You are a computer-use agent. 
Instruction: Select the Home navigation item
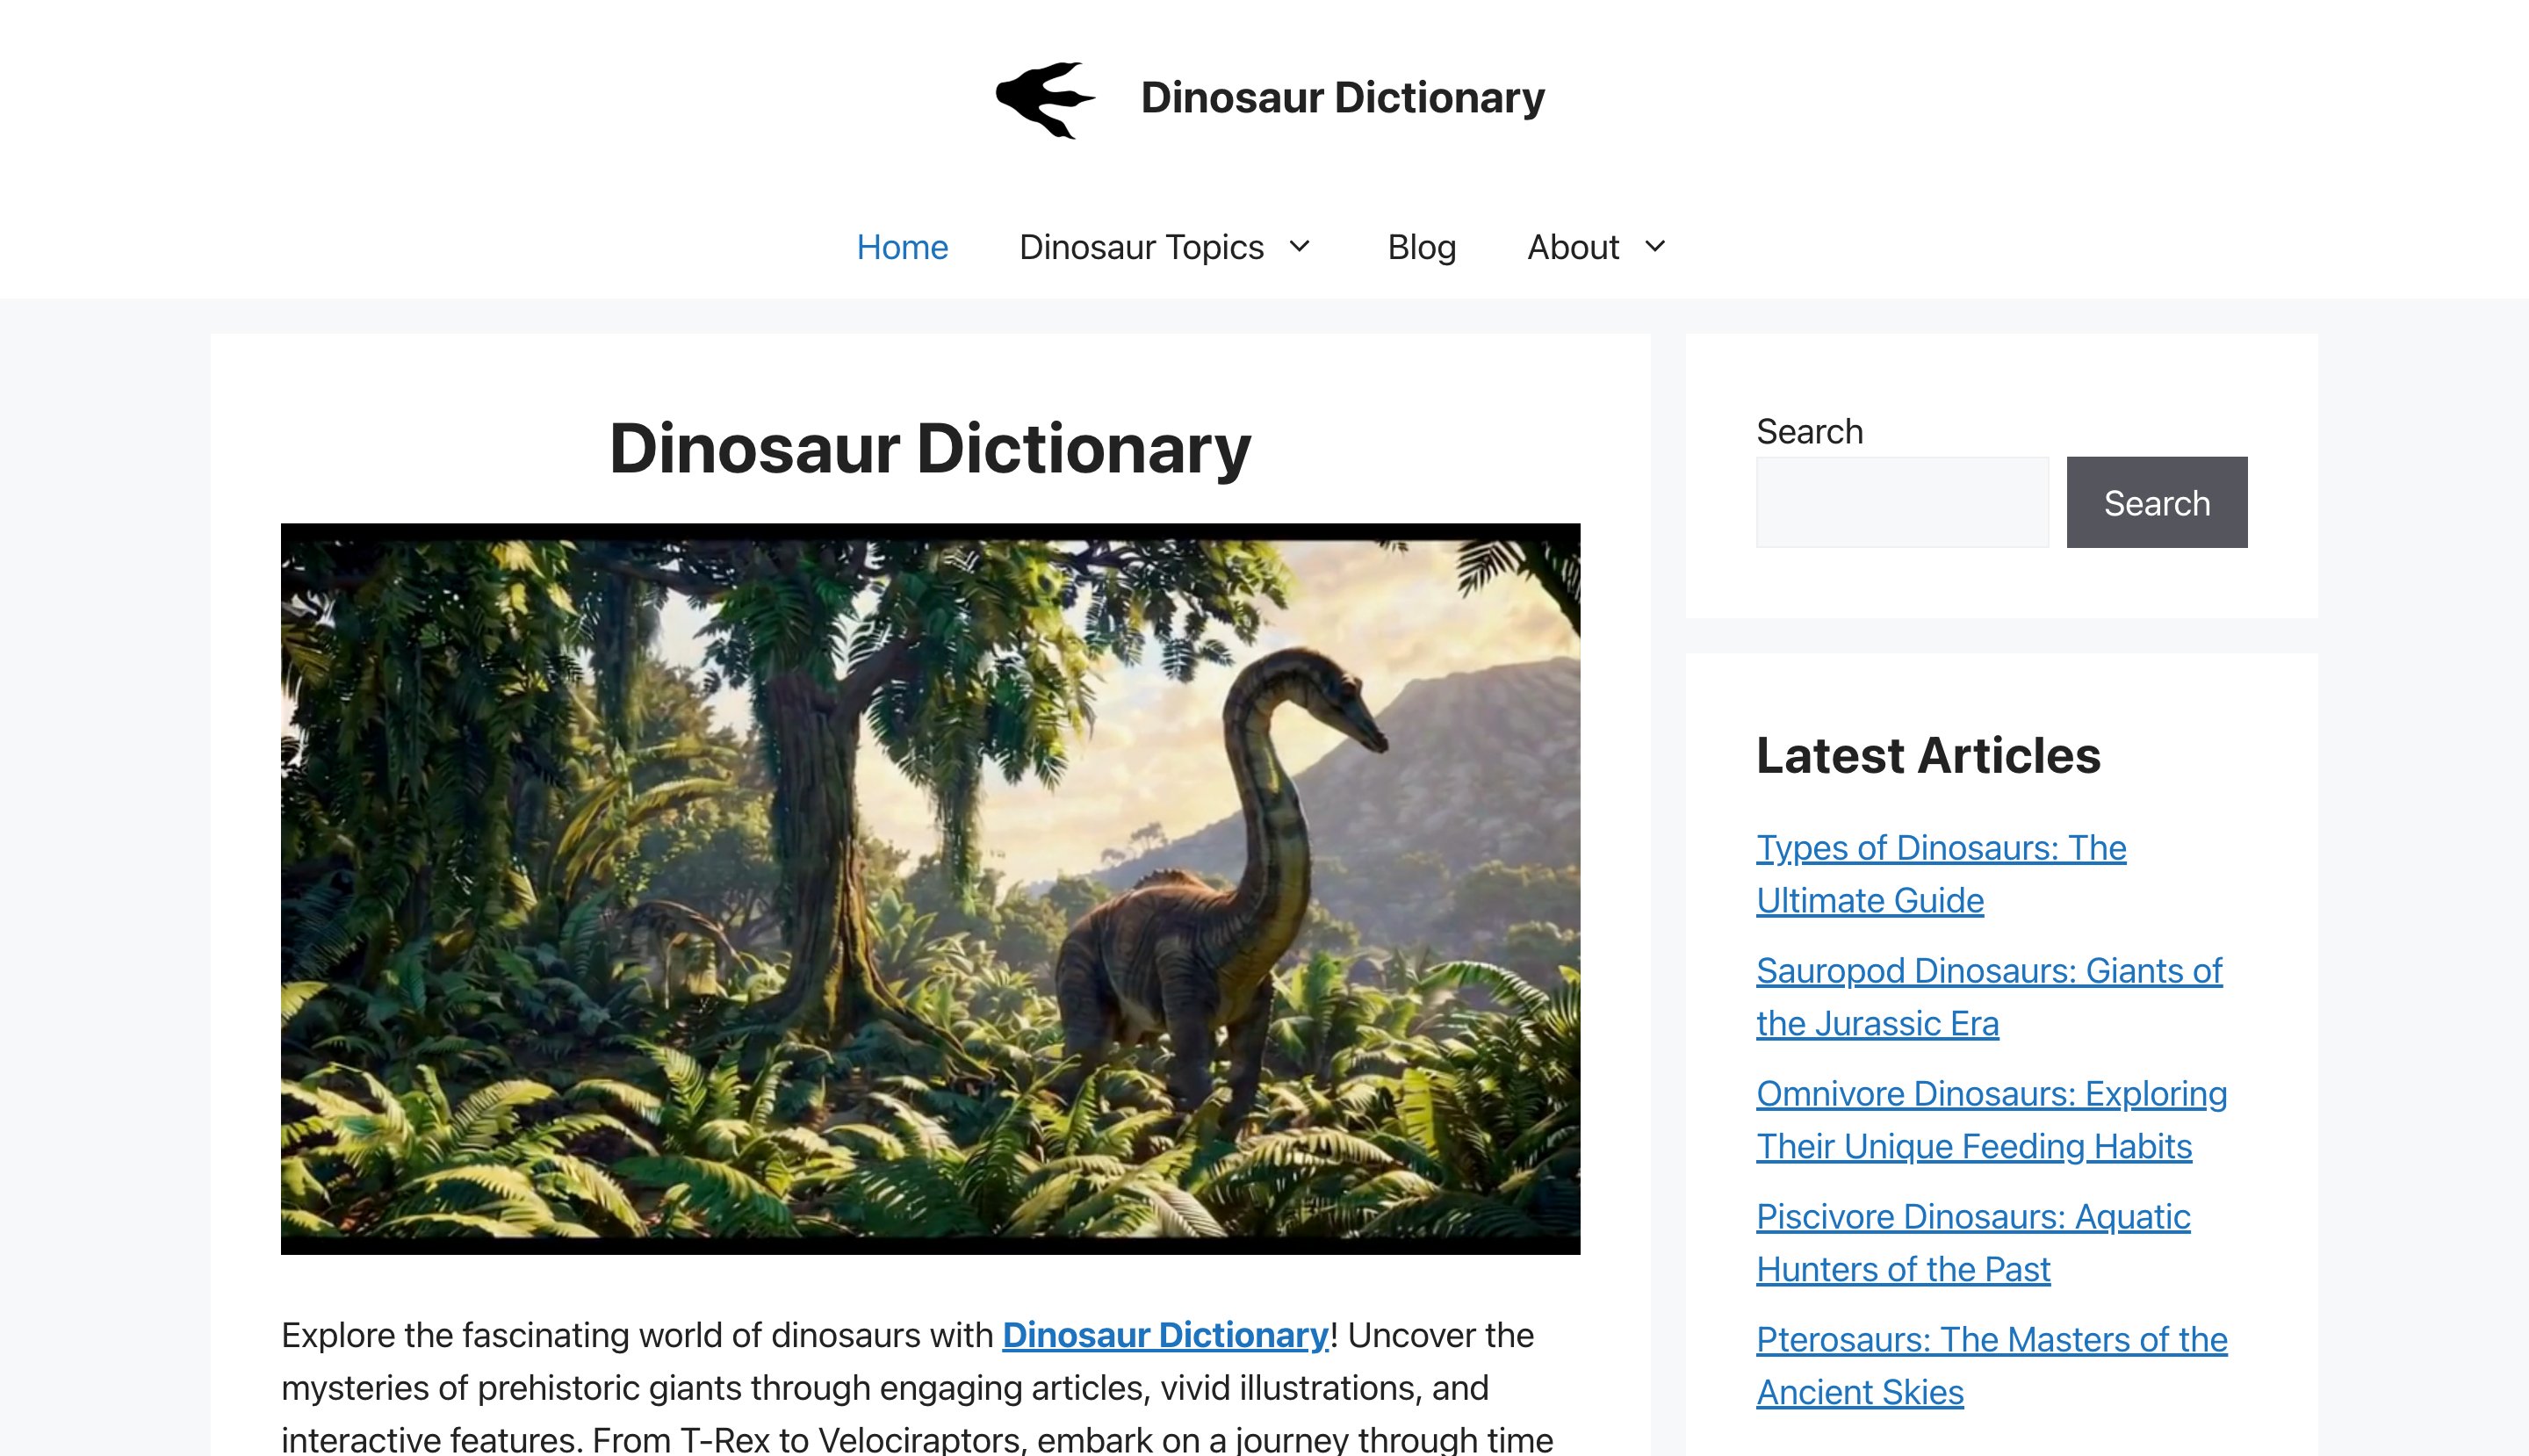(x=902, y=247)
